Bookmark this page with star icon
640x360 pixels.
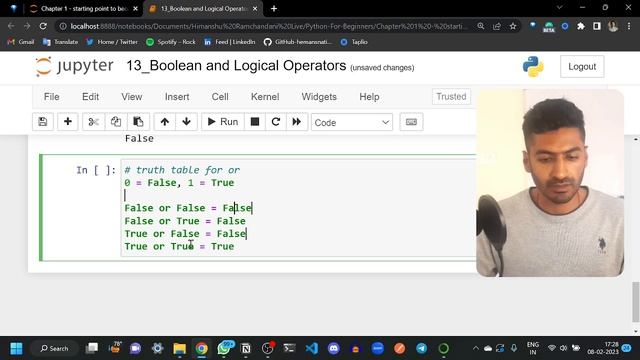[x=513, y=26]
